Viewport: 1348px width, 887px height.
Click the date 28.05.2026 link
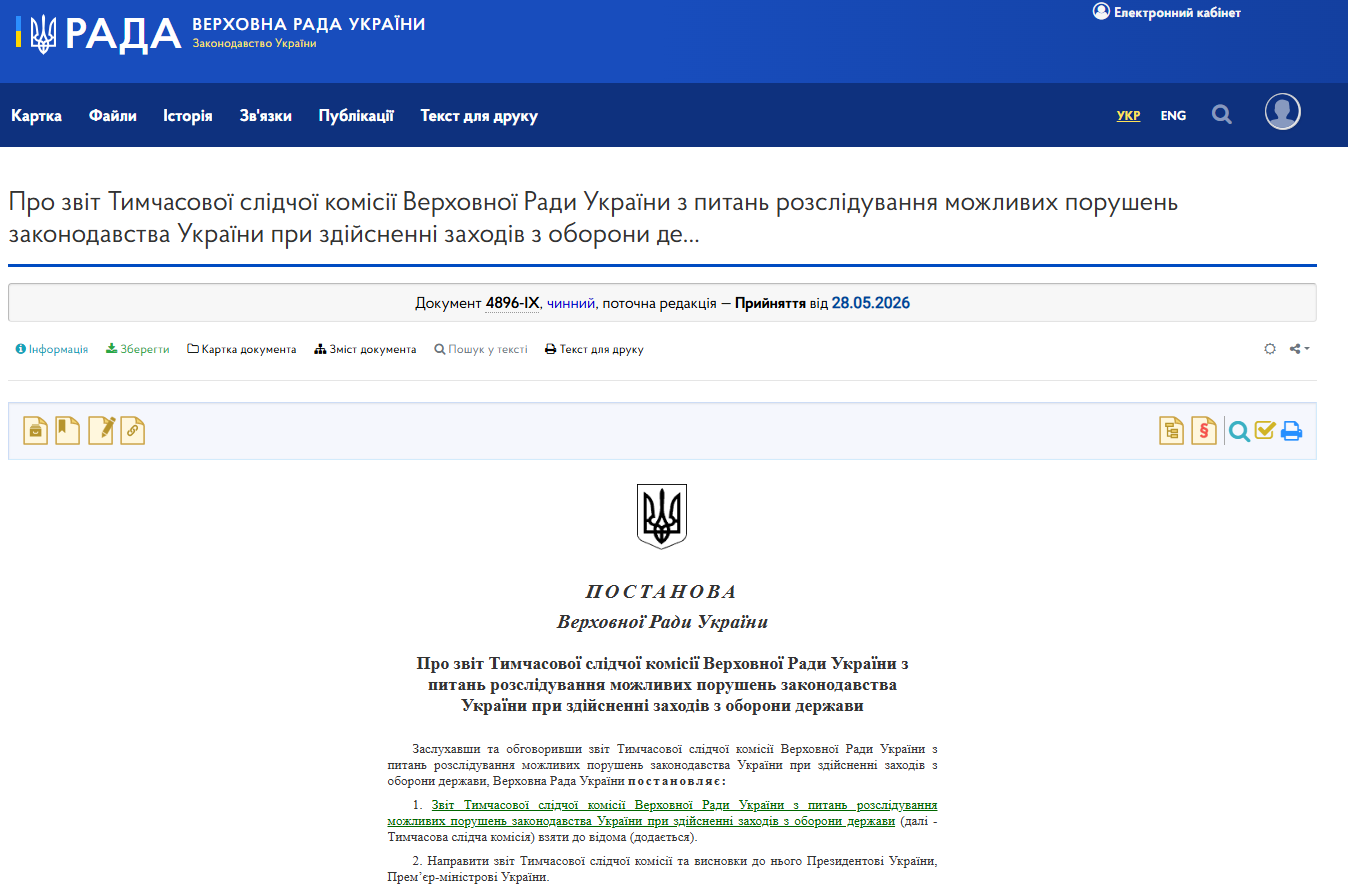(x=870, y=303)
